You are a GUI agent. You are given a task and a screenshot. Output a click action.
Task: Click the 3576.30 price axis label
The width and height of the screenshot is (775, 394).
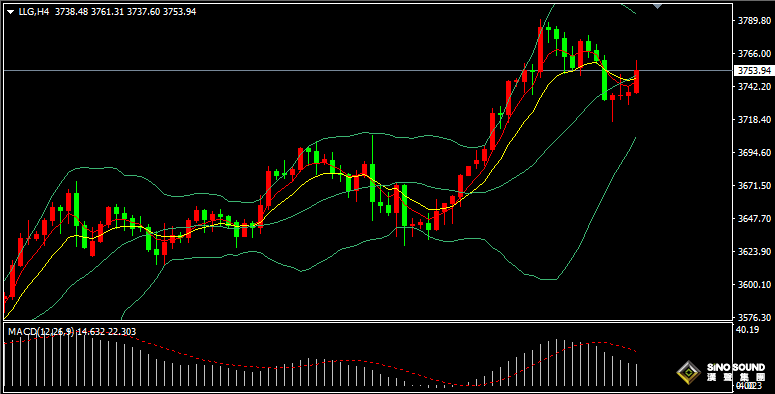pos(754,317)
